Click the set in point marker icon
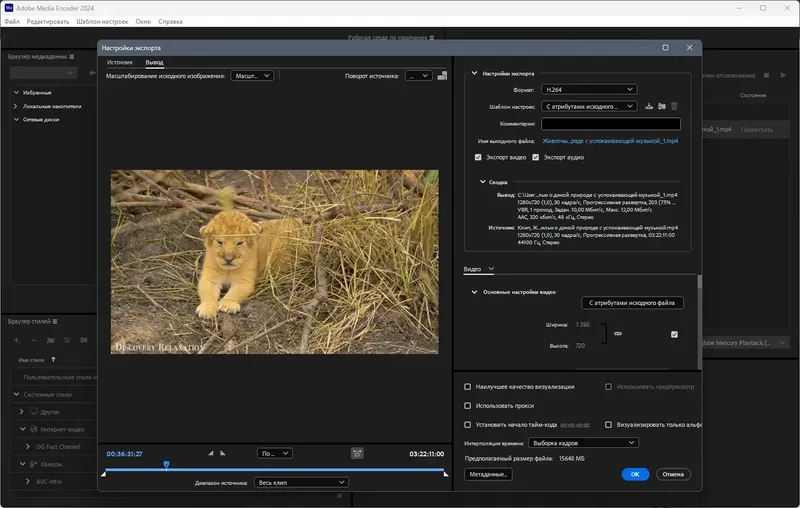Screen dimensions: 800x508 tap(211, 453)
